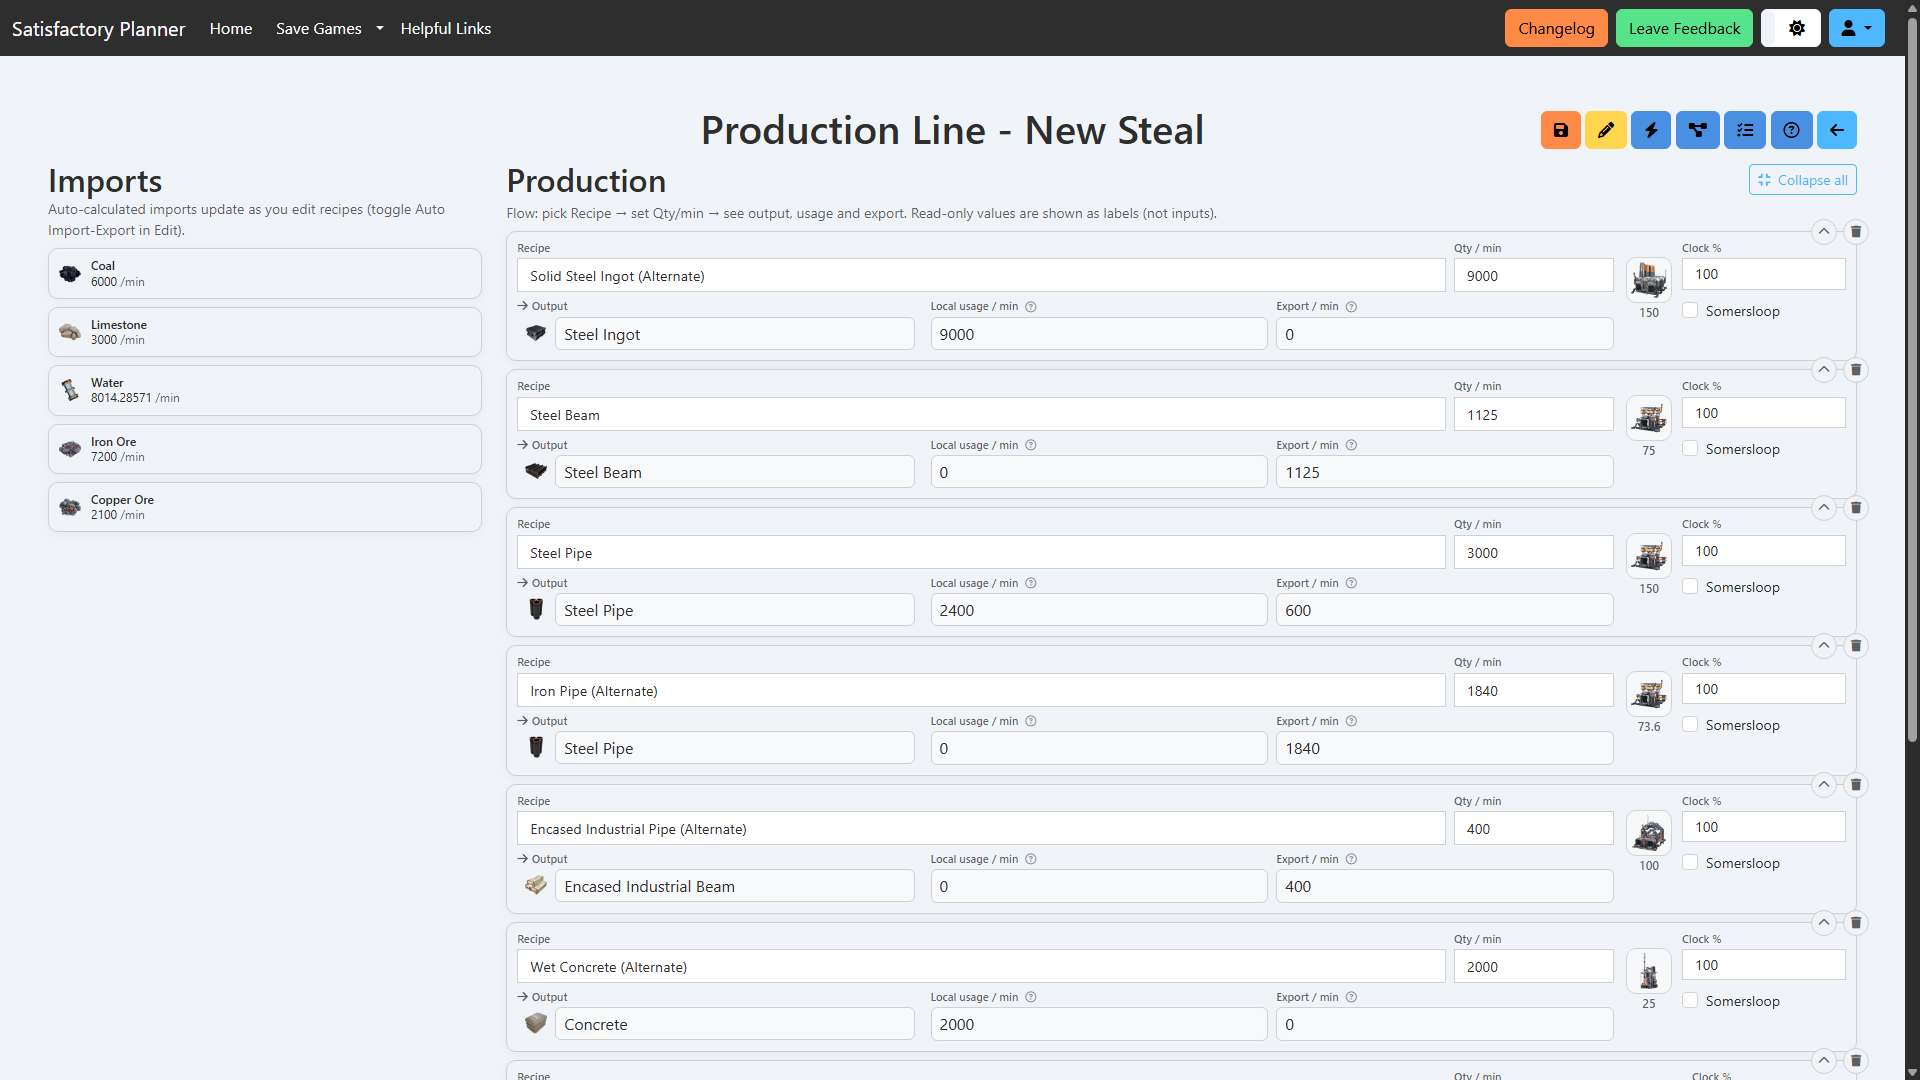Enable Somersloop for Solid Steel Ingot recipe

[x=1690, y=310]
